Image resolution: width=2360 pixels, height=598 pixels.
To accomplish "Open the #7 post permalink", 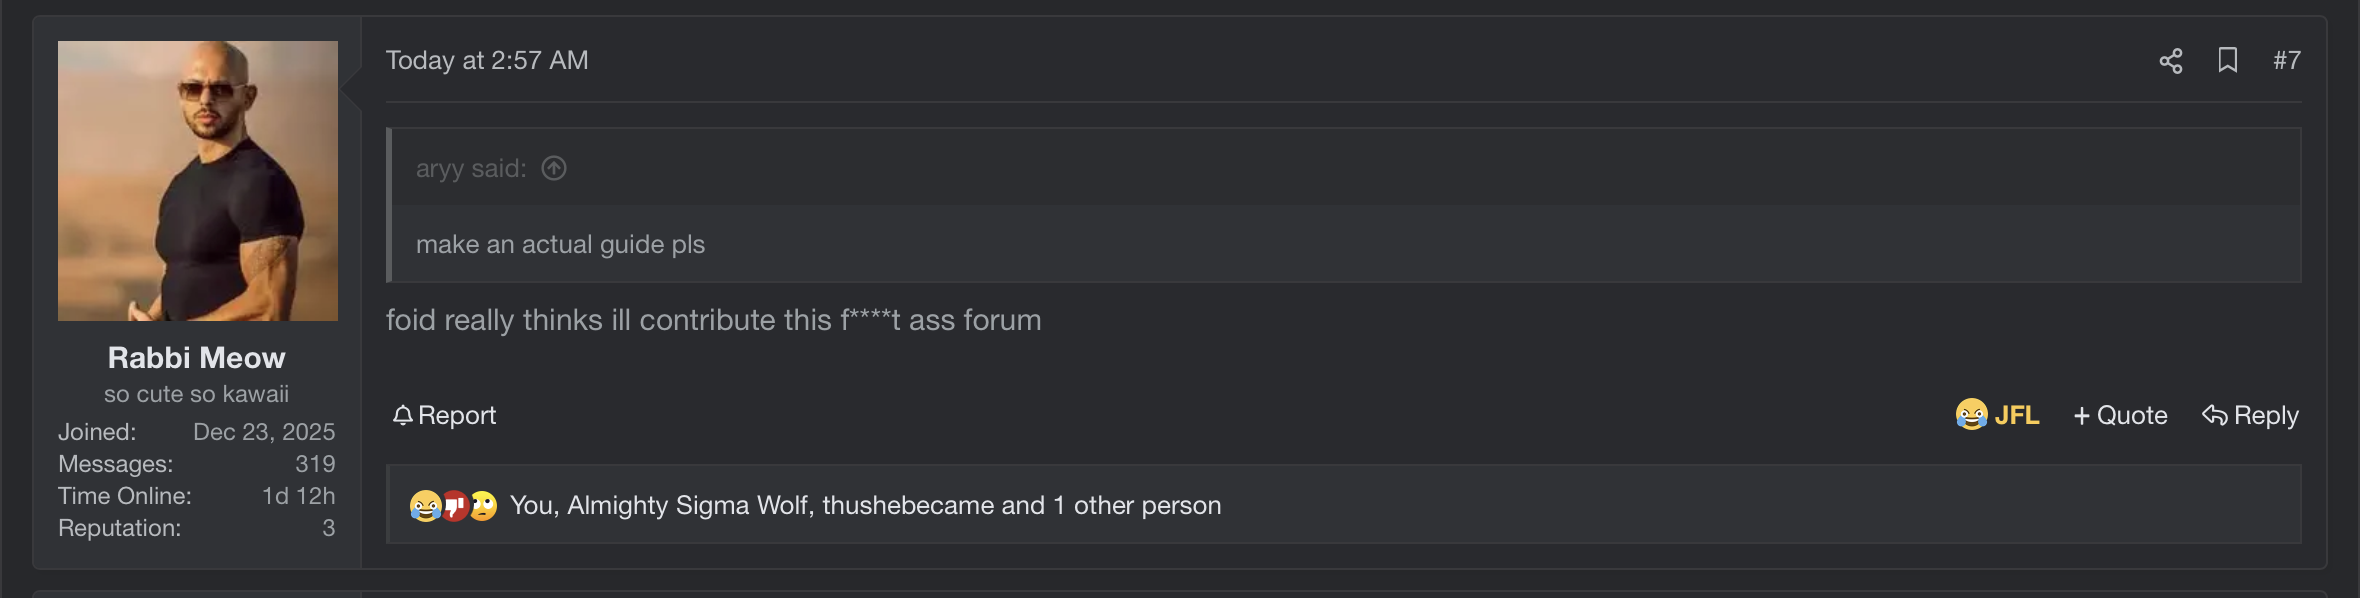I will pyautogui.click(x=2286, y=61).
